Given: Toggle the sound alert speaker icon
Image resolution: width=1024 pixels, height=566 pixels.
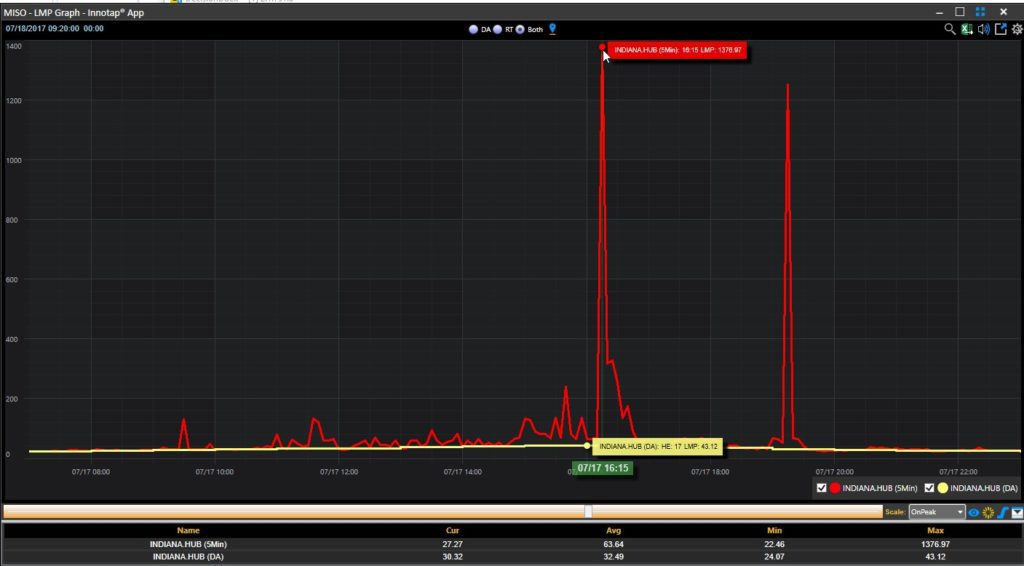Looking at the screenshot, I should pyautogui.click(x=984, y=29).
